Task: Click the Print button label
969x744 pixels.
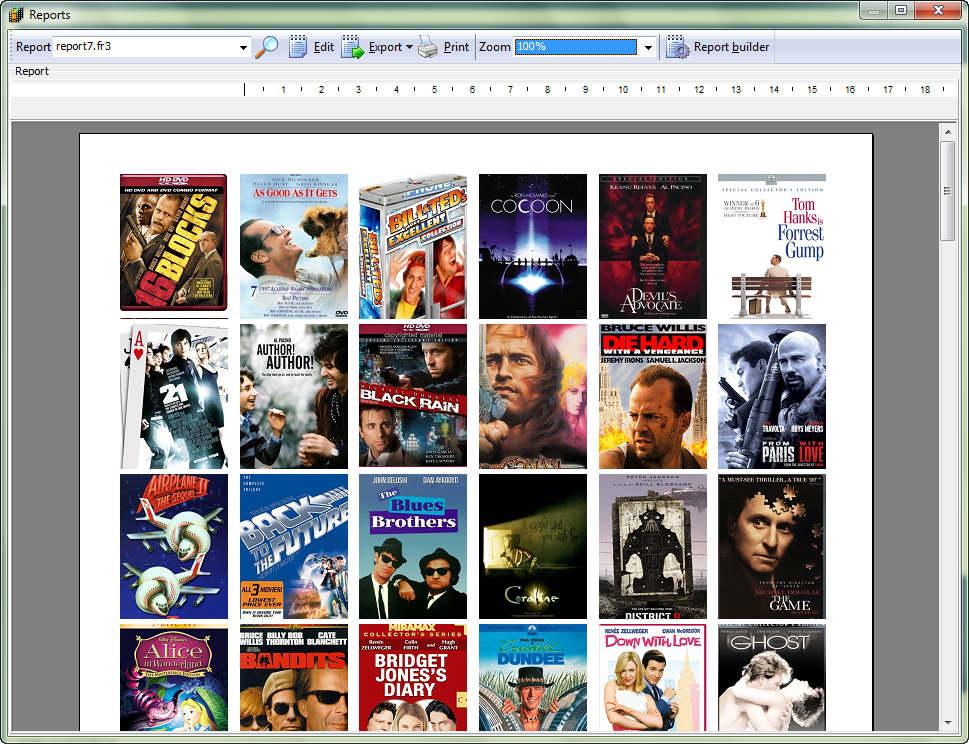Action: click(456, 47)
